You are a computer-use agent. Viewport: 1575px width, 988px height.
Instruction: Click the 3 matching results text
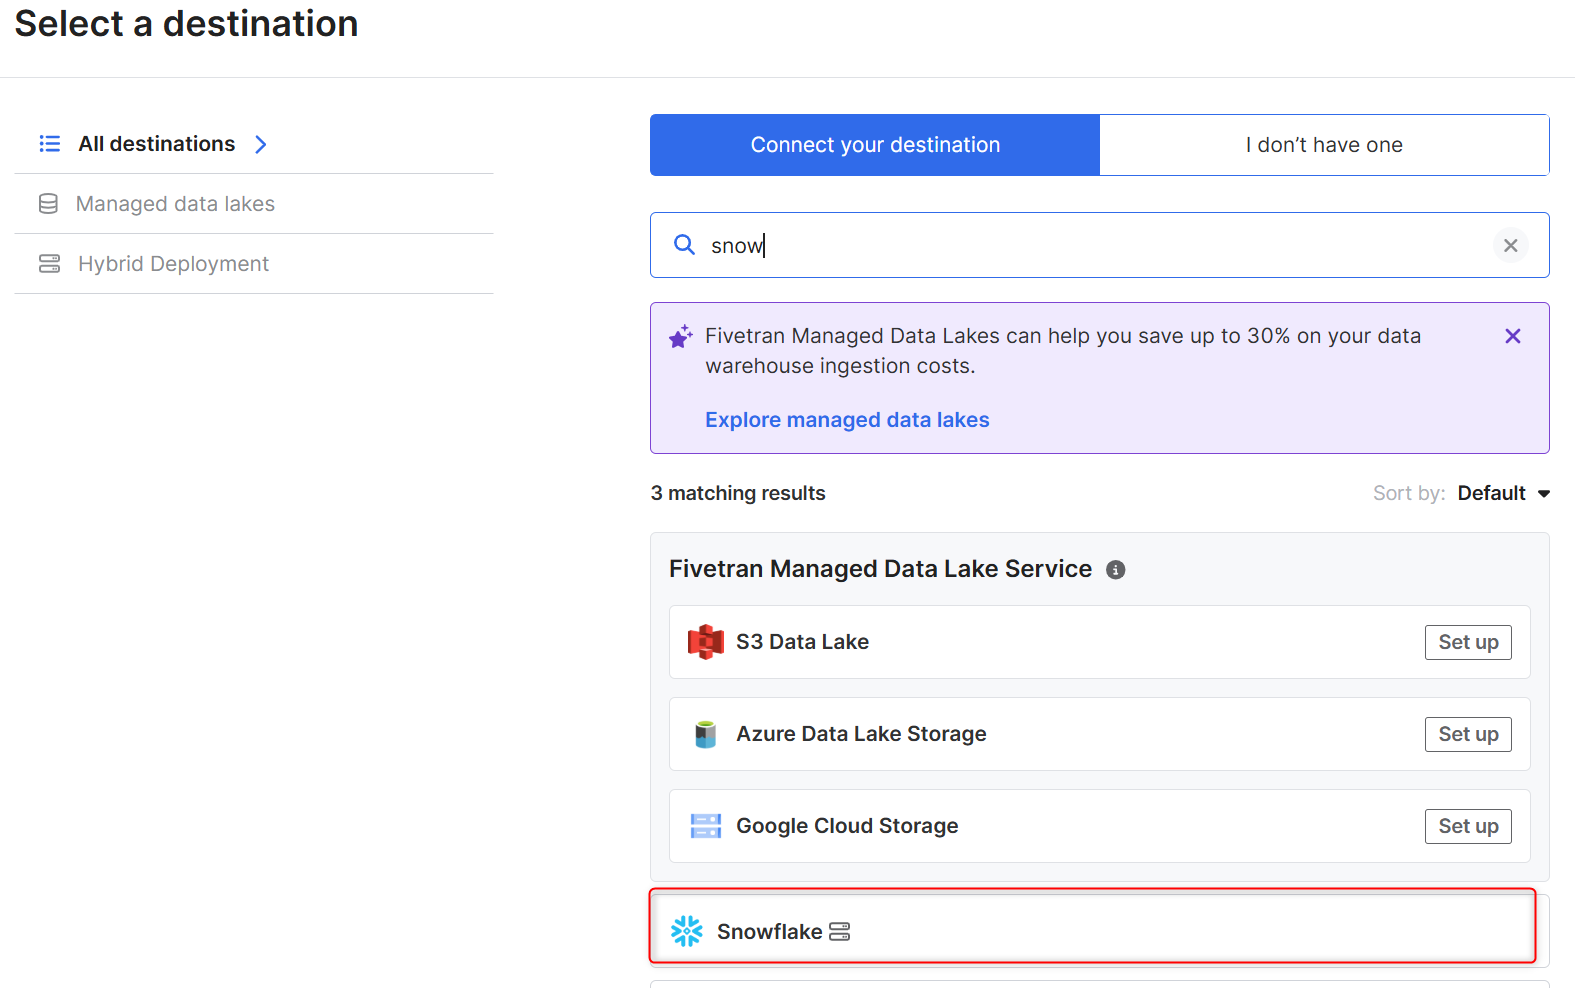[738, 493]
